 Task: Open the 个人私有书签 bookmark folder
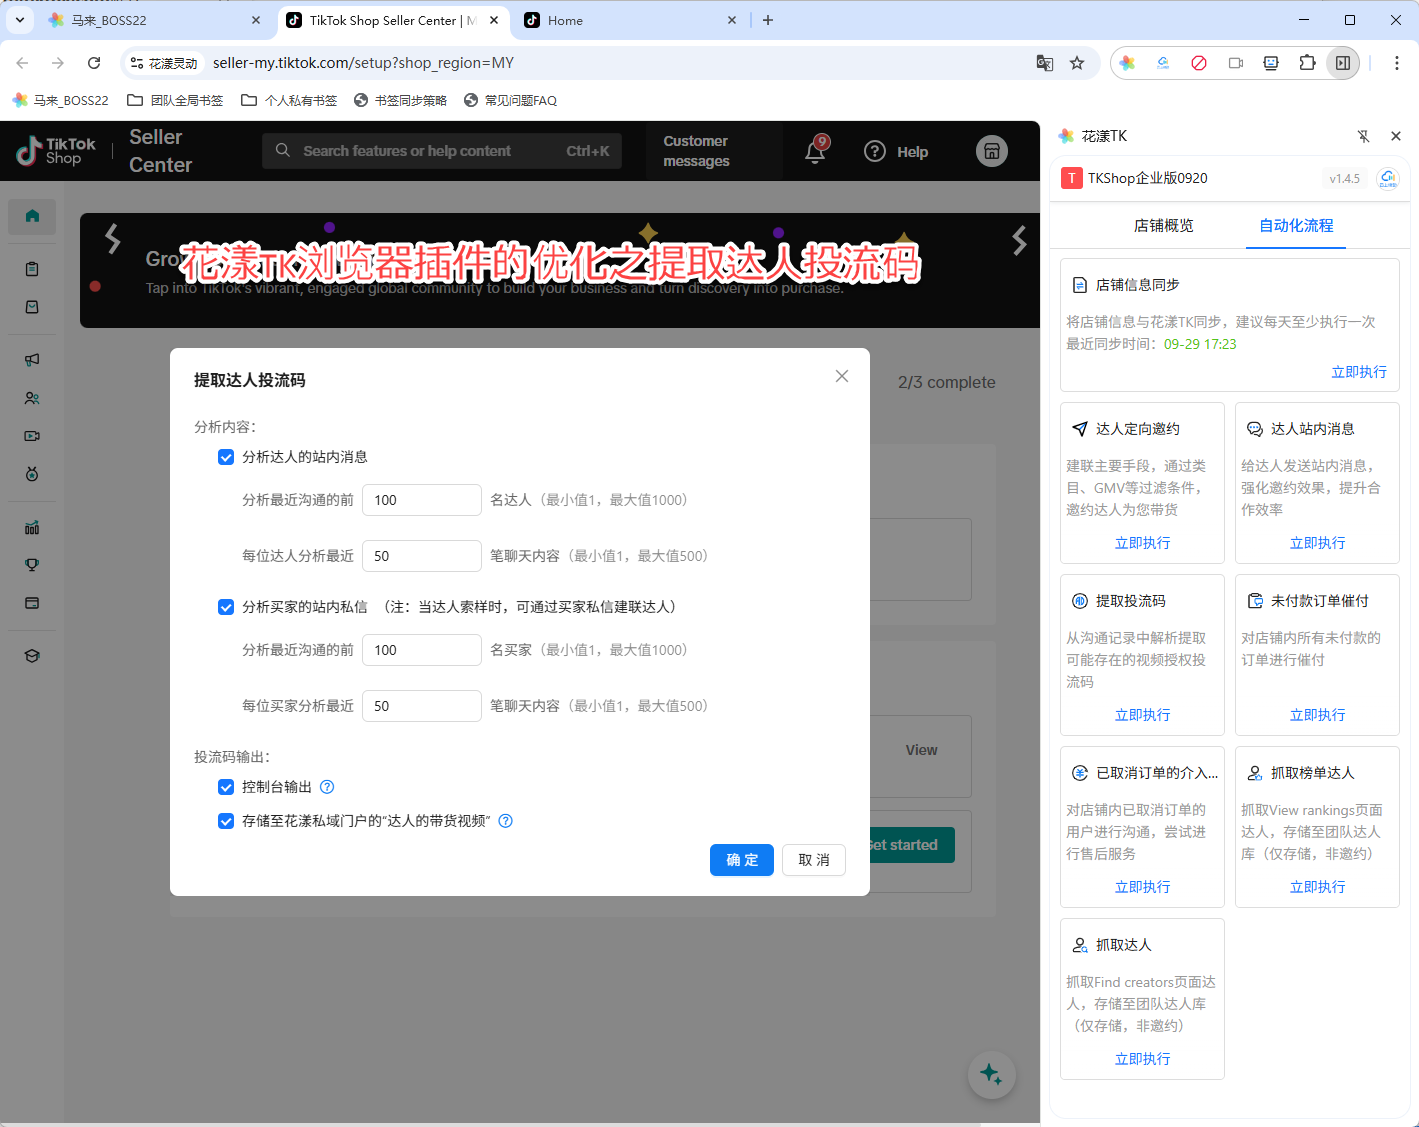pos(290,100)
